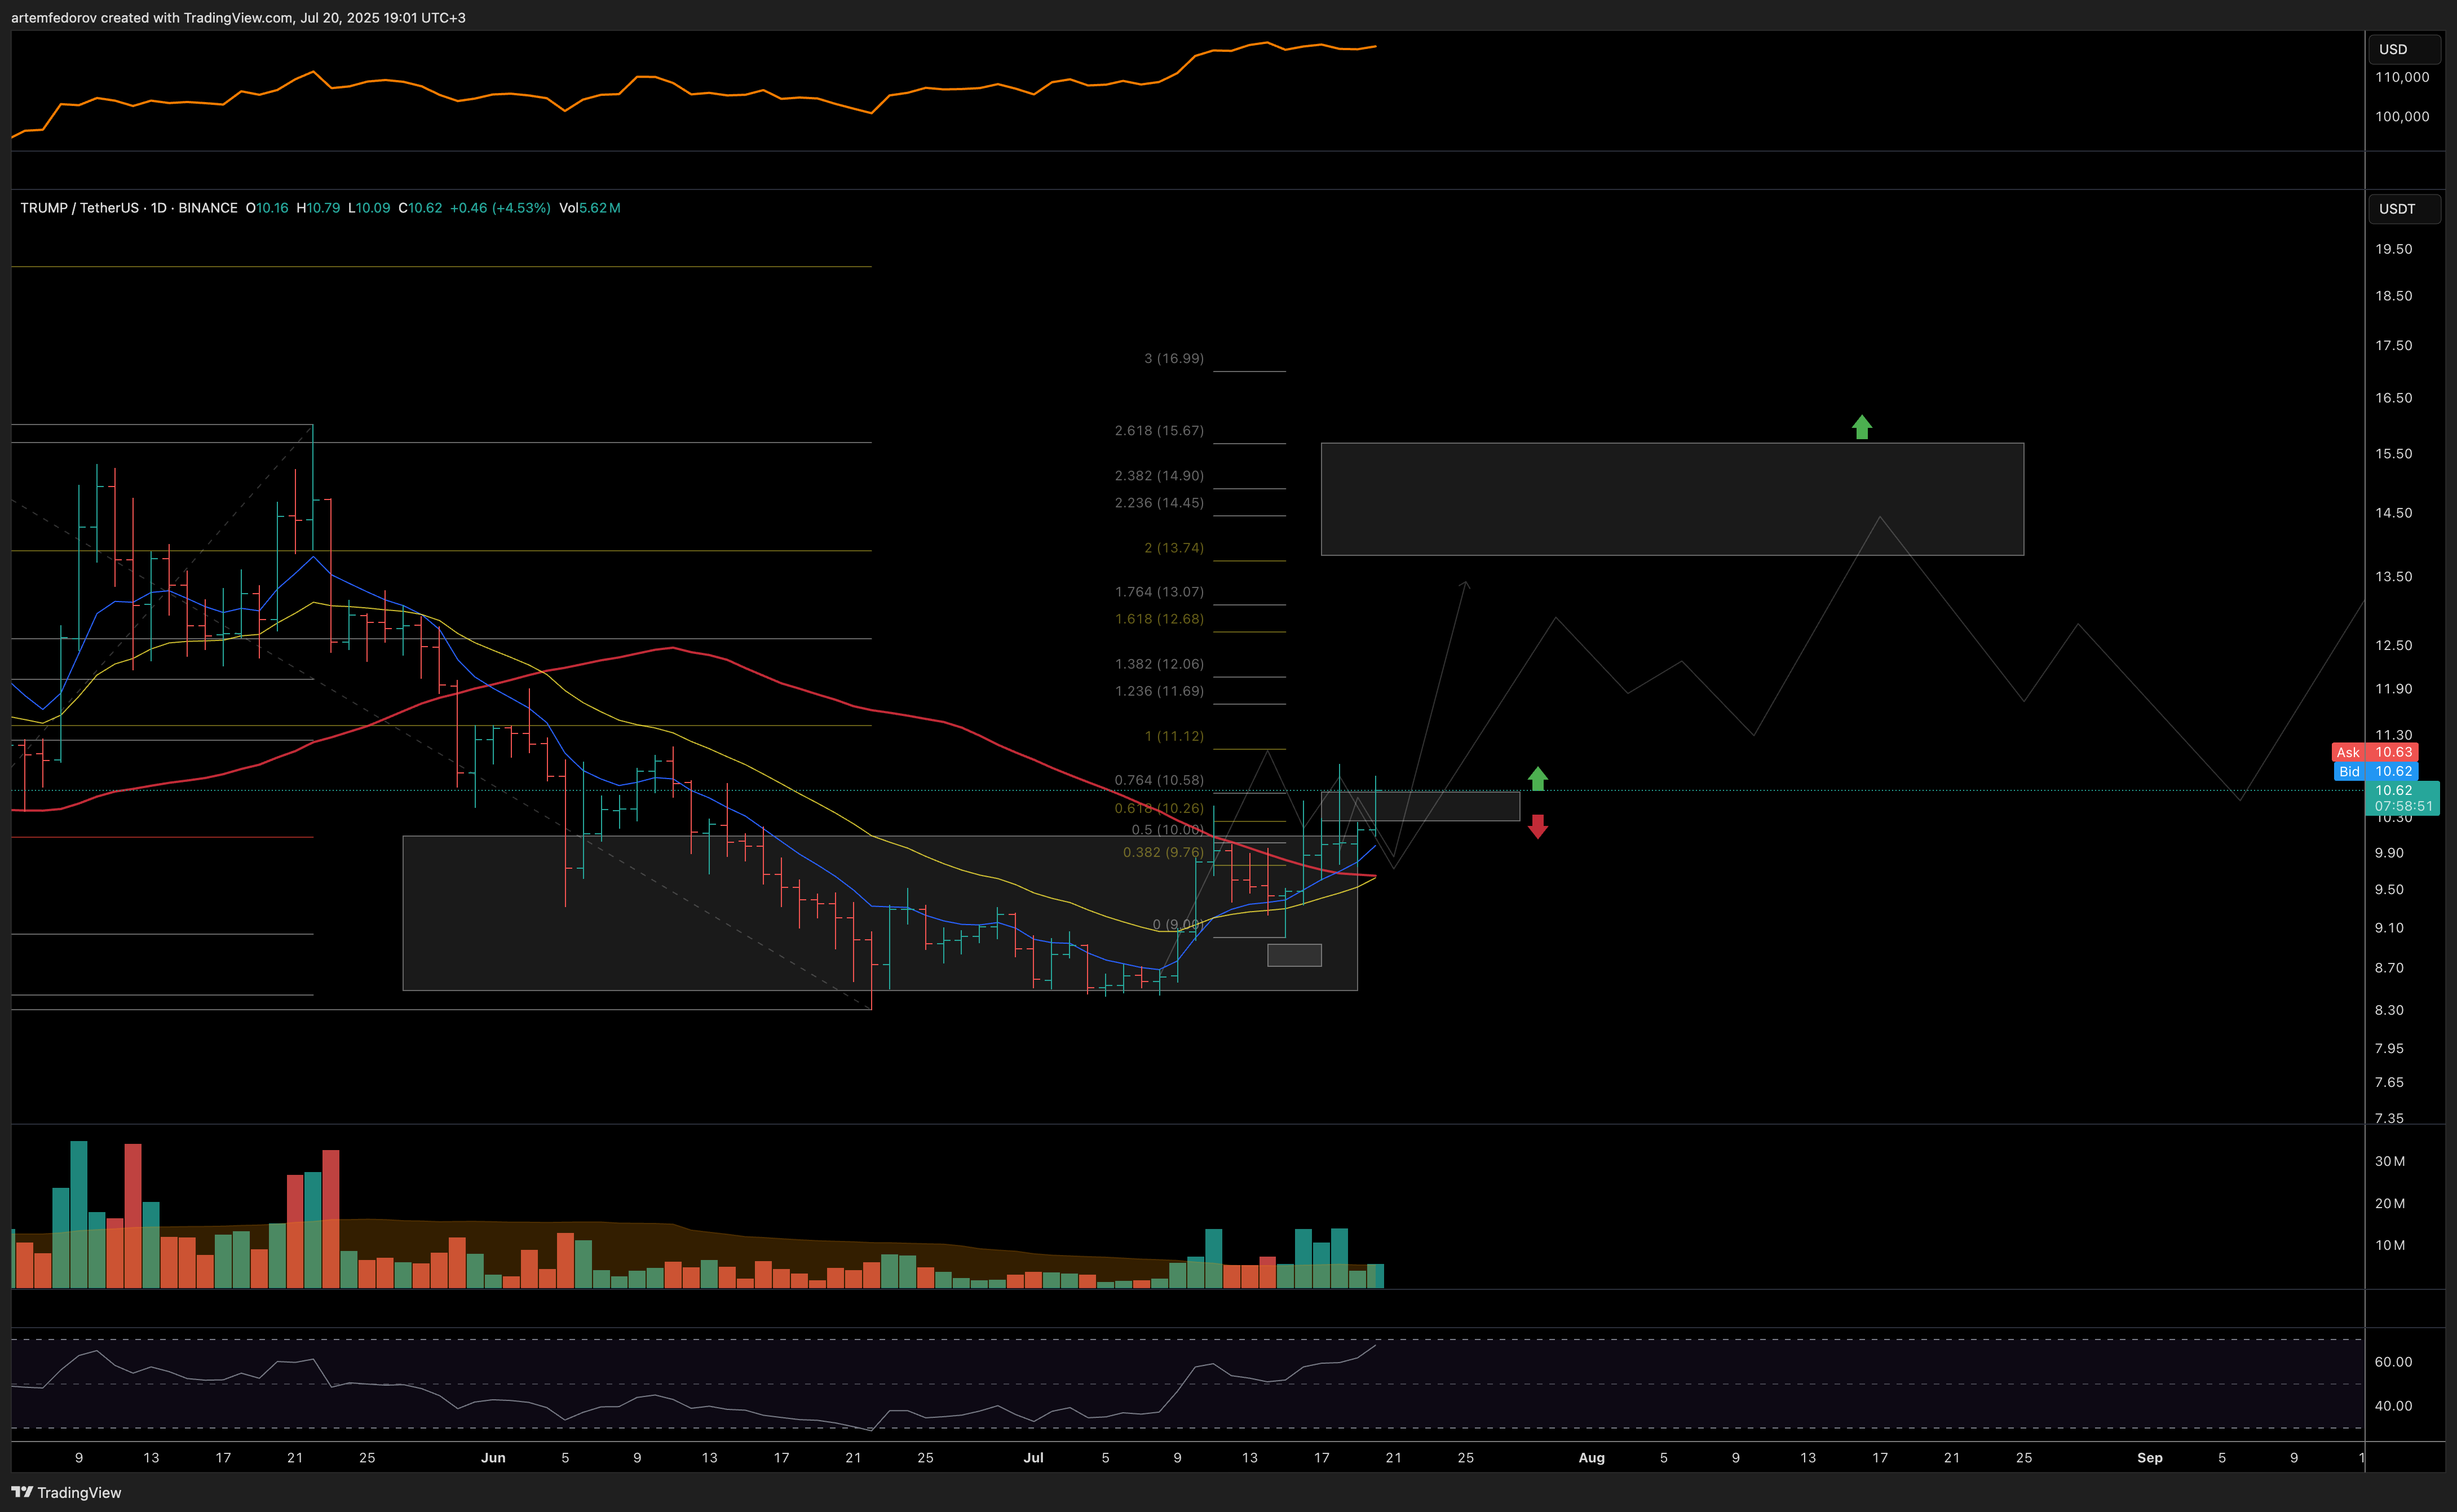
Task: Click the Fibonacci label 1.764 (13.07)
Action: (x=1159, y=591)
